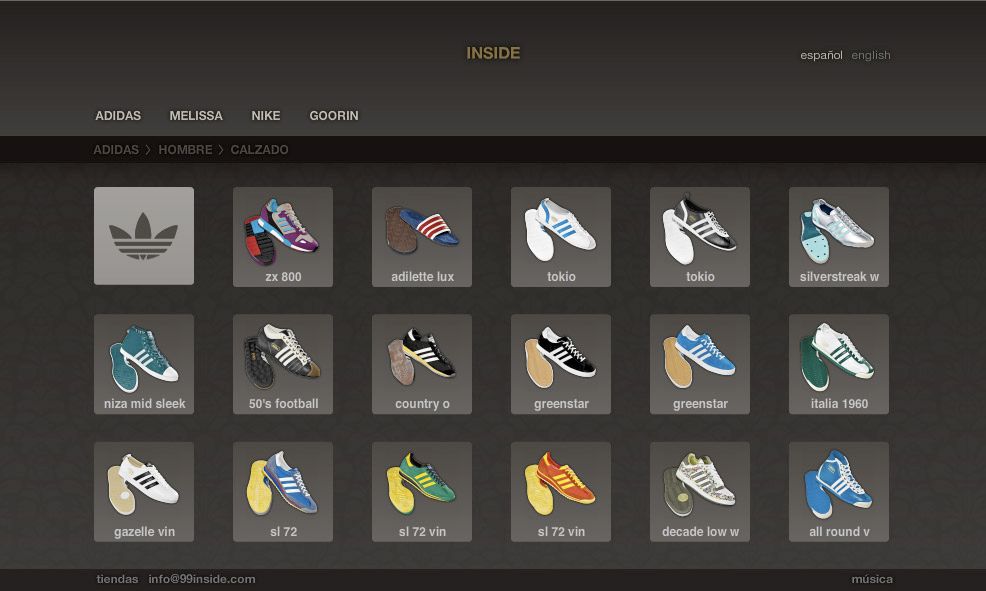Open the zx 800 sneaker tile
Viewport: 986px width, 591px height.
click(283, 236)
